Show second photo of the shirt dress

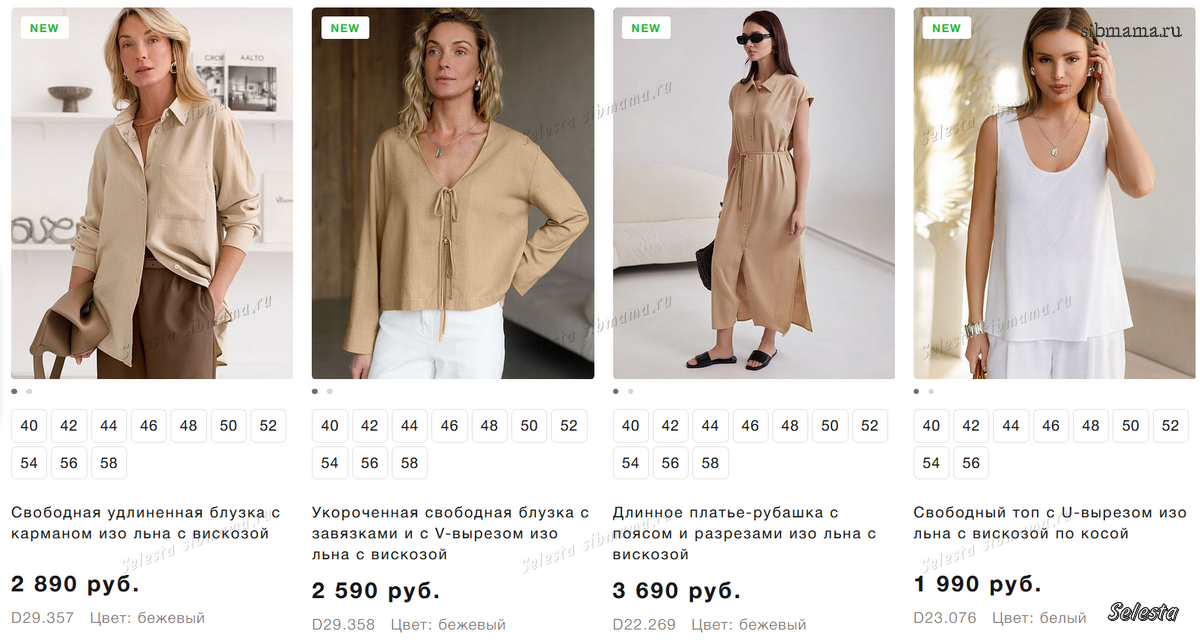(x=631, y=392)
